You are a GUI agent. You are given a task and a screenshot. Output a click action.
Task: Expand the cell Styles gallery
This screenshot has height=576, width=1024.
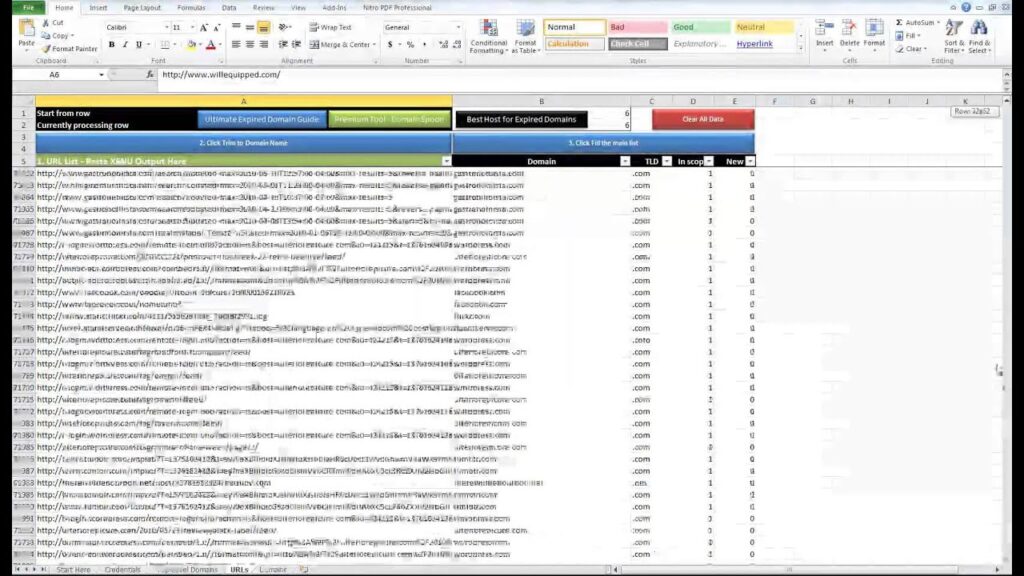tap(801, 48)
